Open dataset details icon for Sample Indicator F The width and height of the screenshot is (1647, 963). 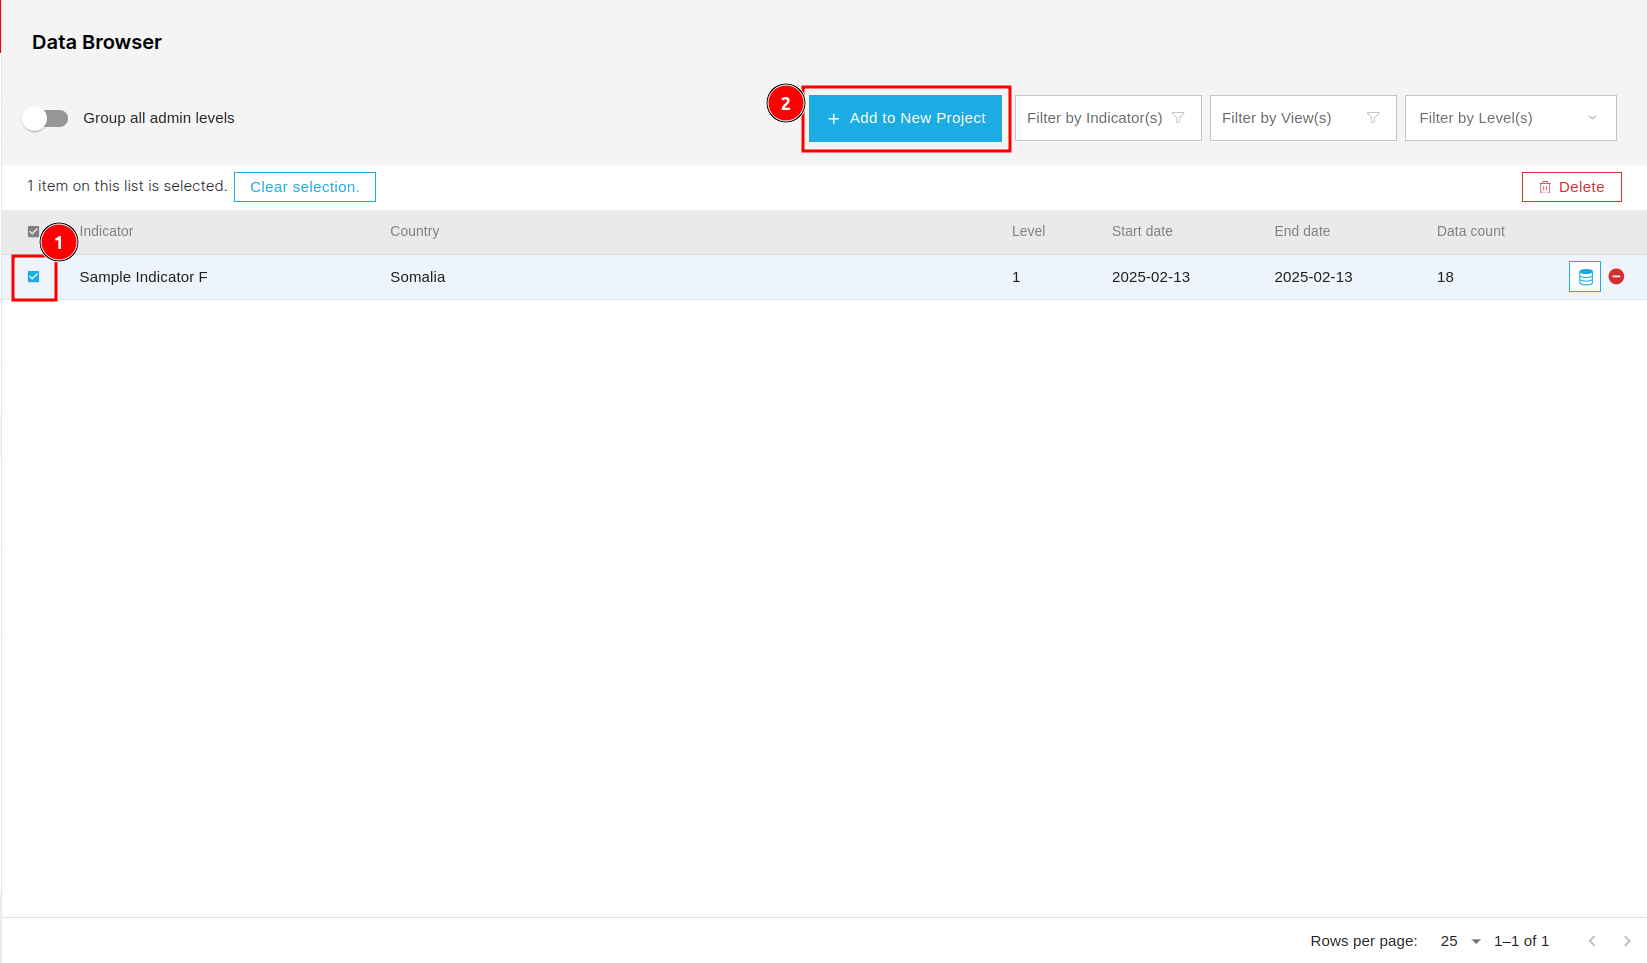pyautogui.click(x=1585, y=277)
